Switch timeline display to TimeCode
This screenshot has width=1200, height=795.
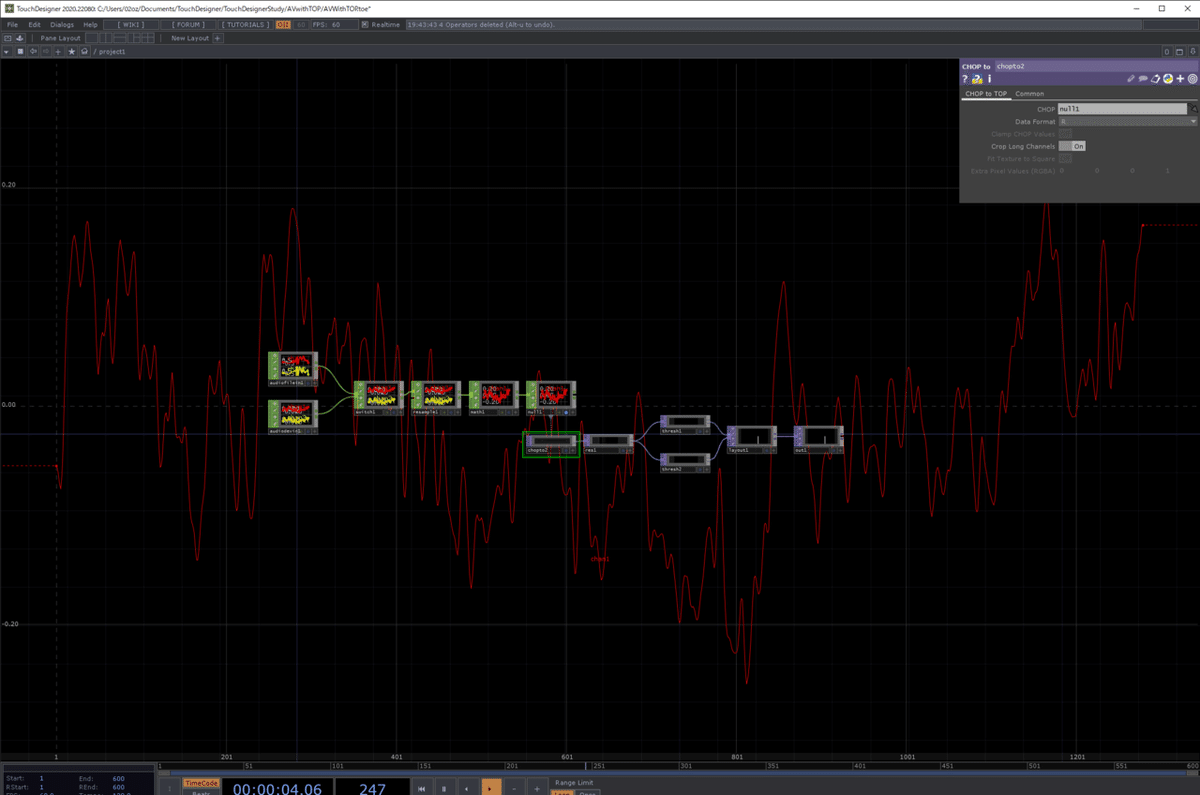[201, 783]
